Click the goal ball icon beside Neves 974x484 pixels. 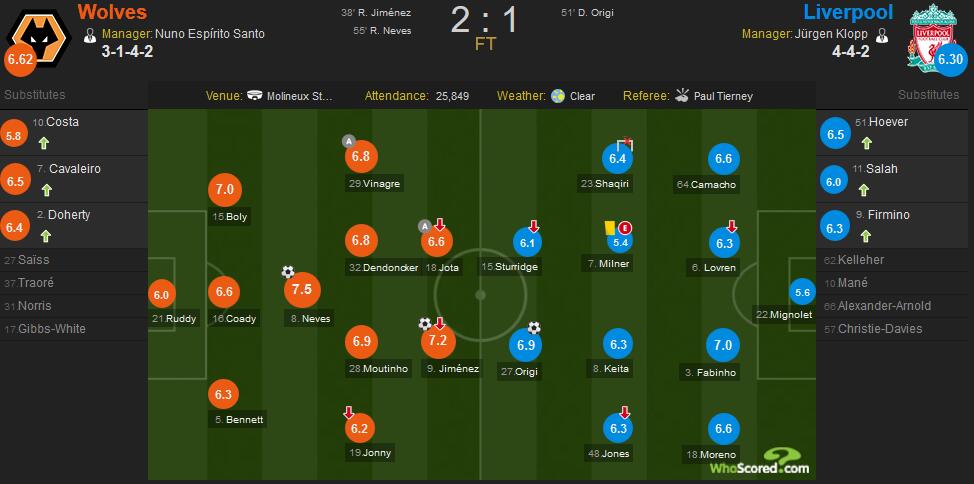(x=288, y=272)
